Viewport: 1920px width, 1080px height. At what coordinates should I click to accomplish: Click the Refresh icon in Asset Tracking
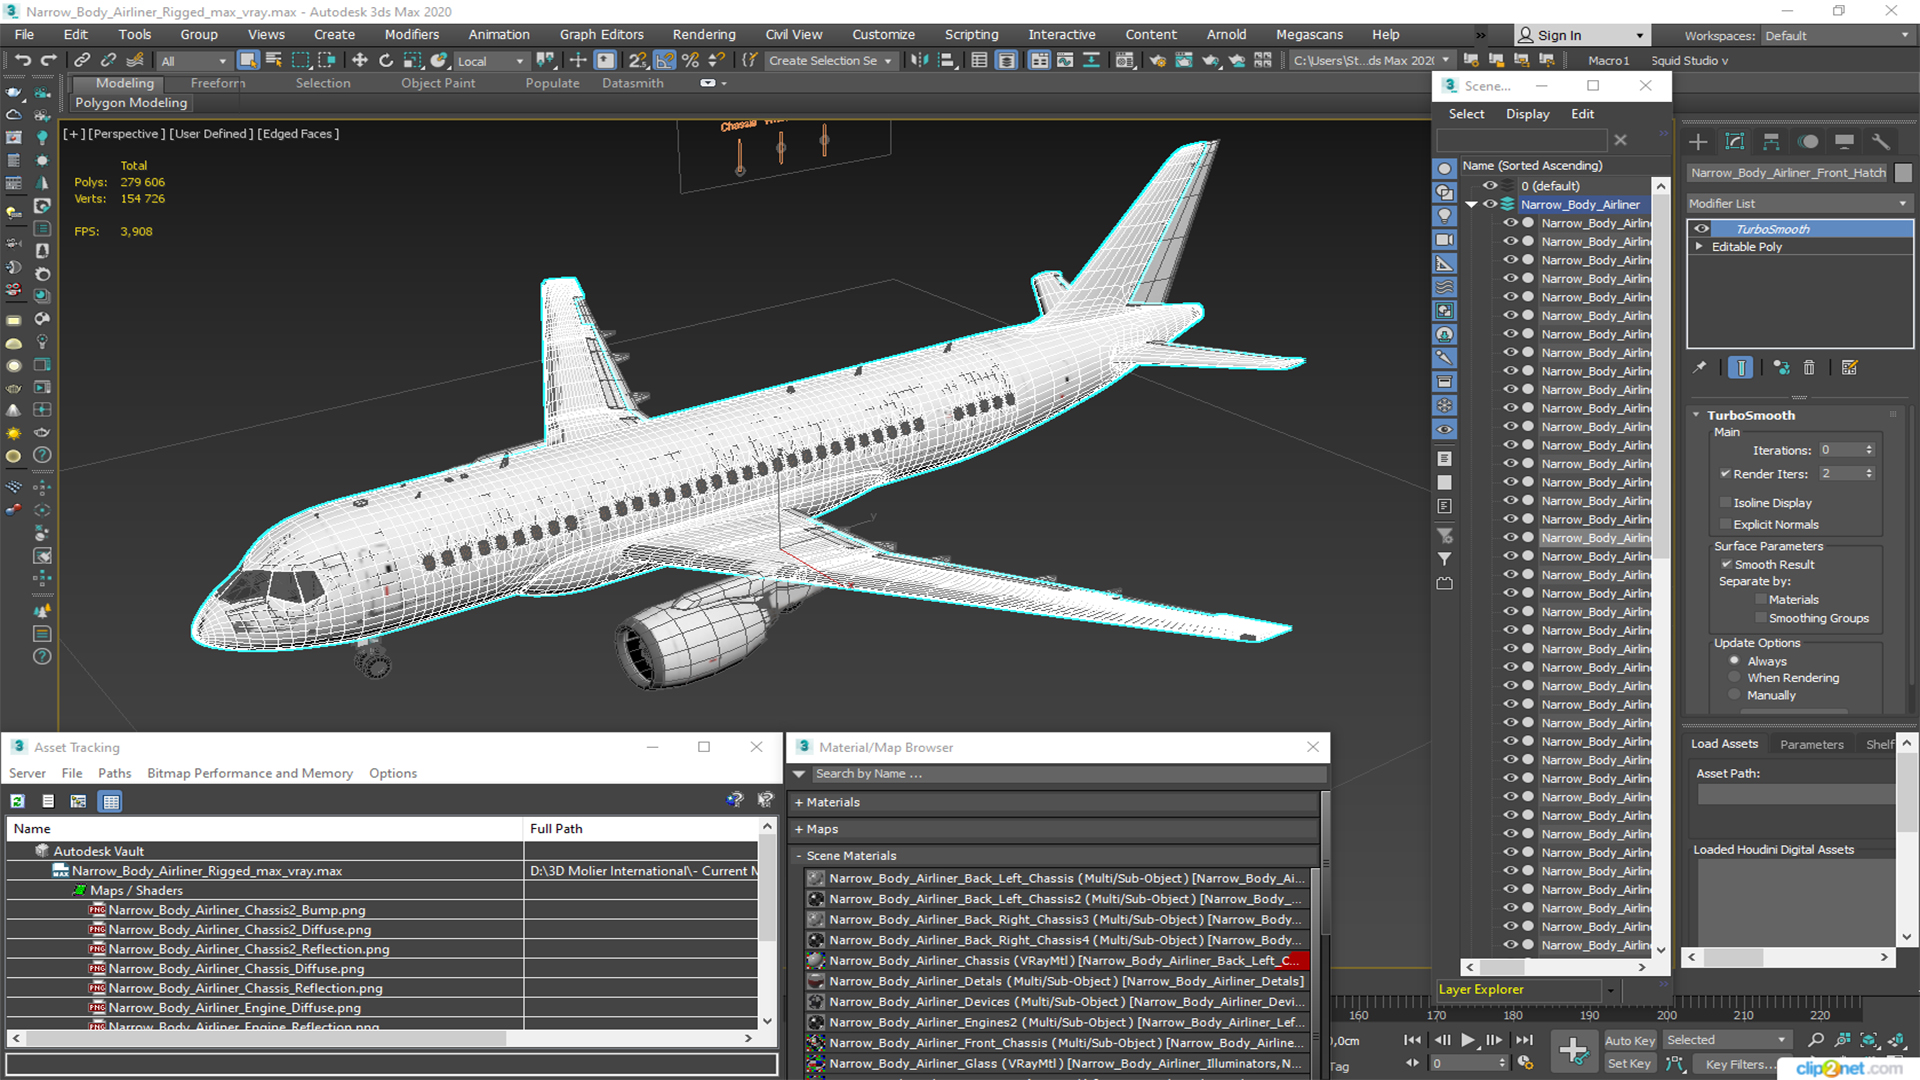coord(18,801)
